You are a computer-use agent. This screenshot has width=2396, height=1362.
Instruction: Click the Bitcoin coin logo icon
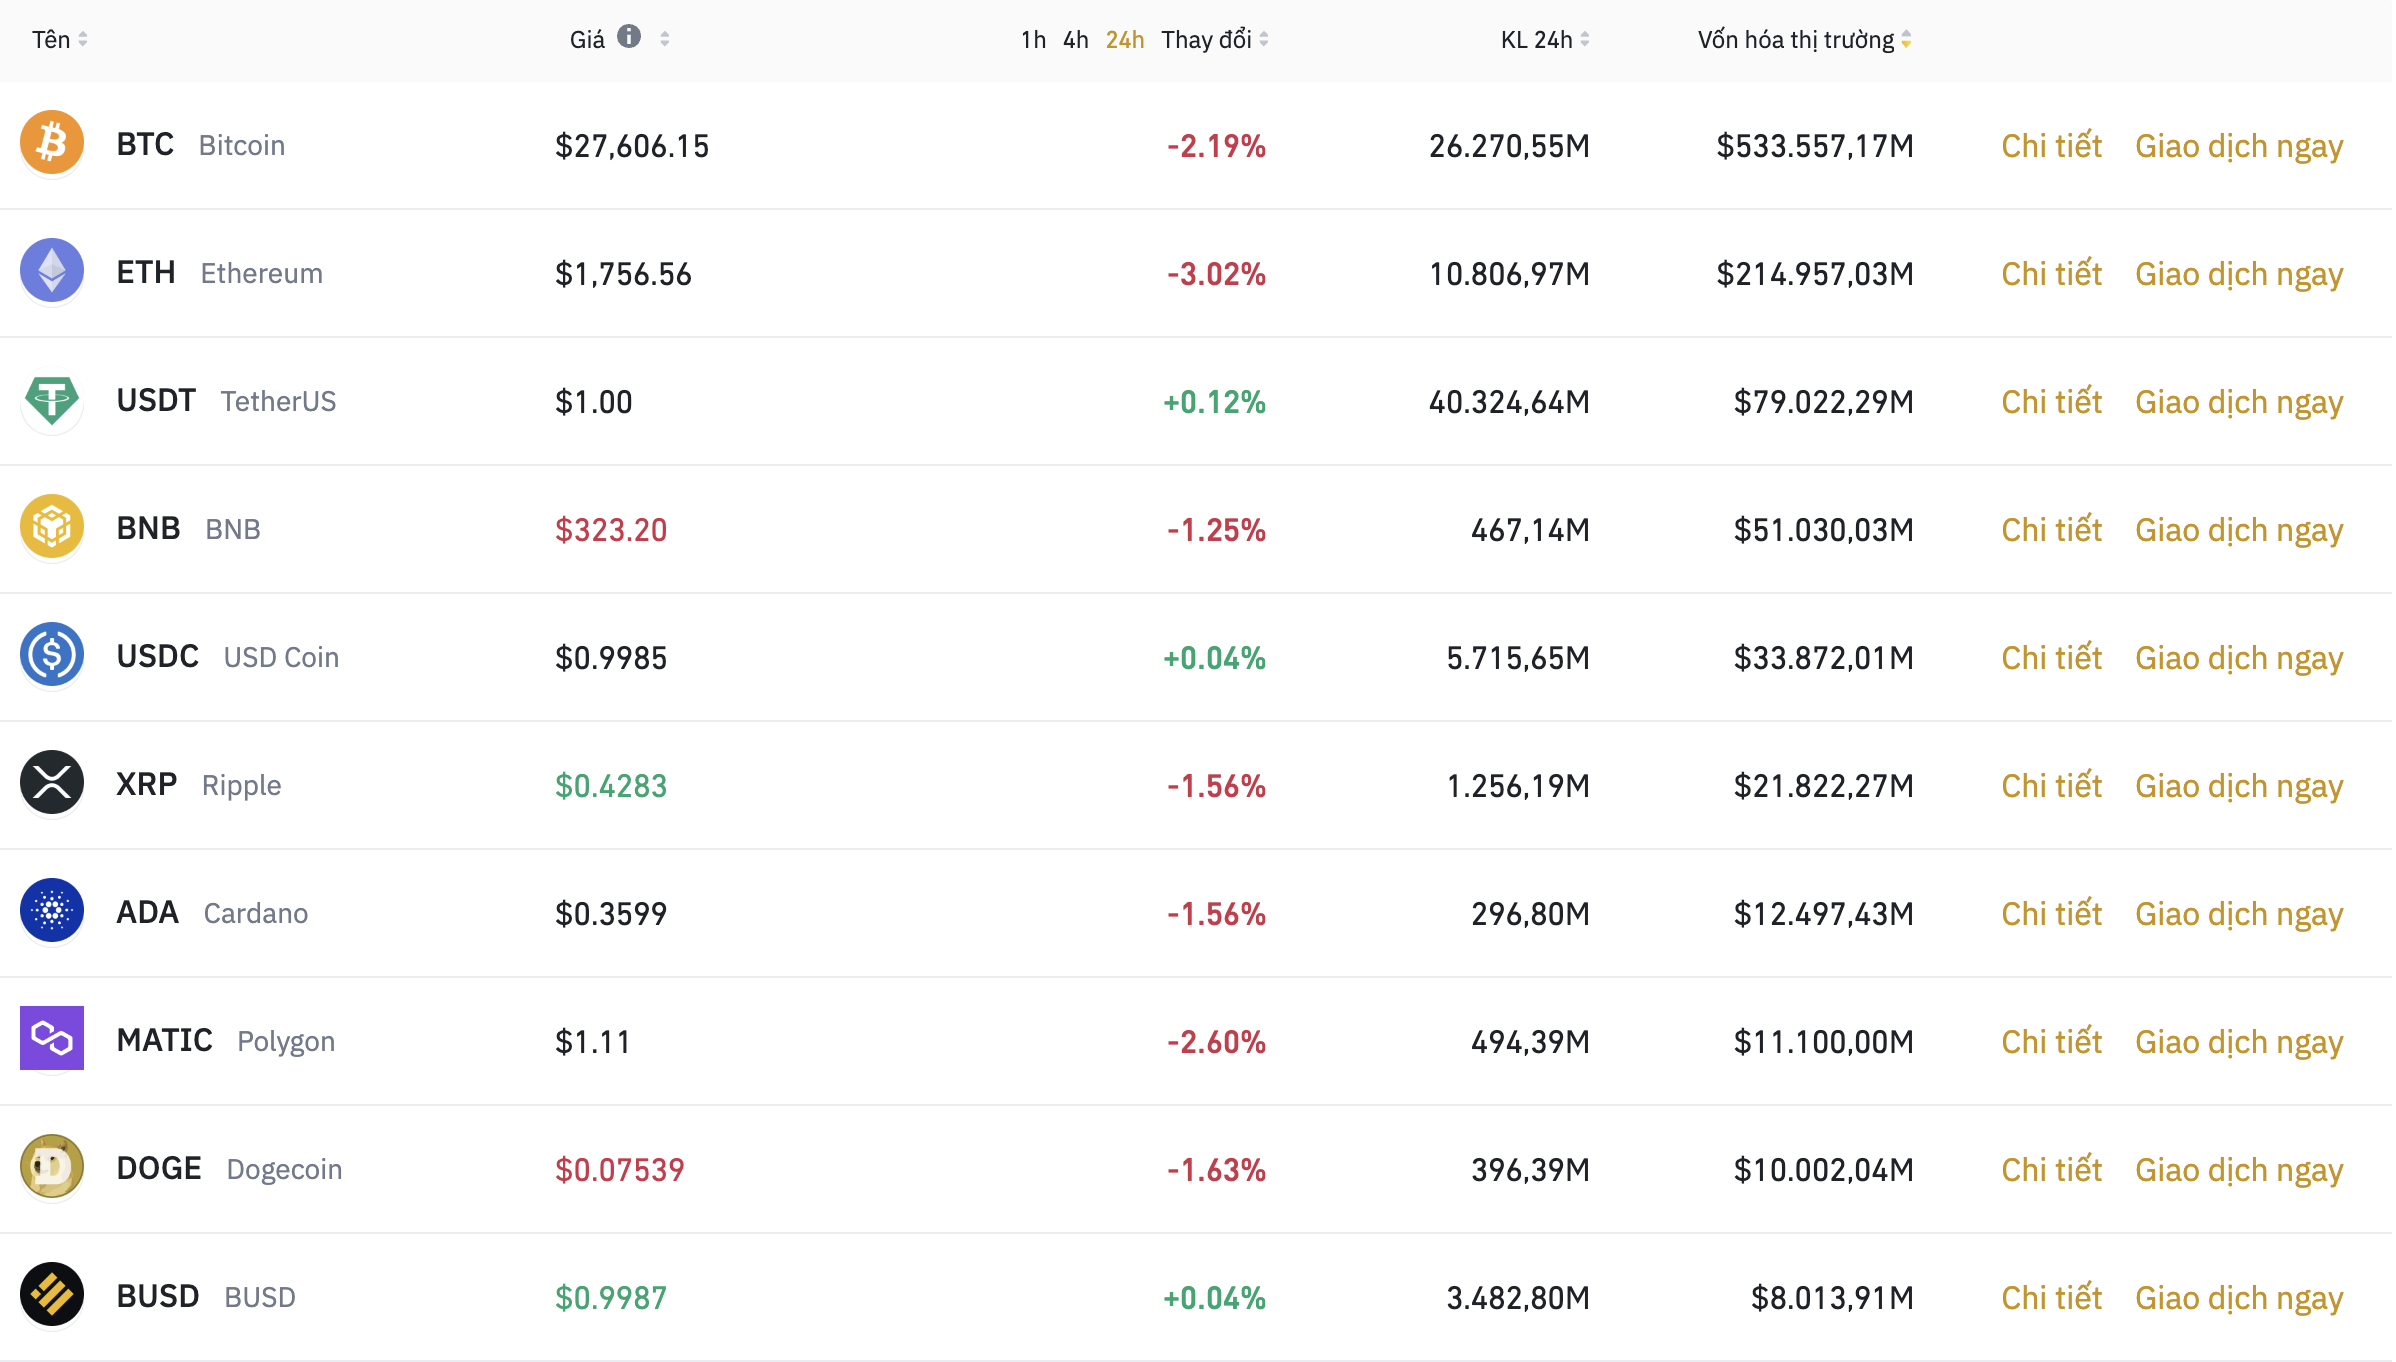[x=52, y=142]
